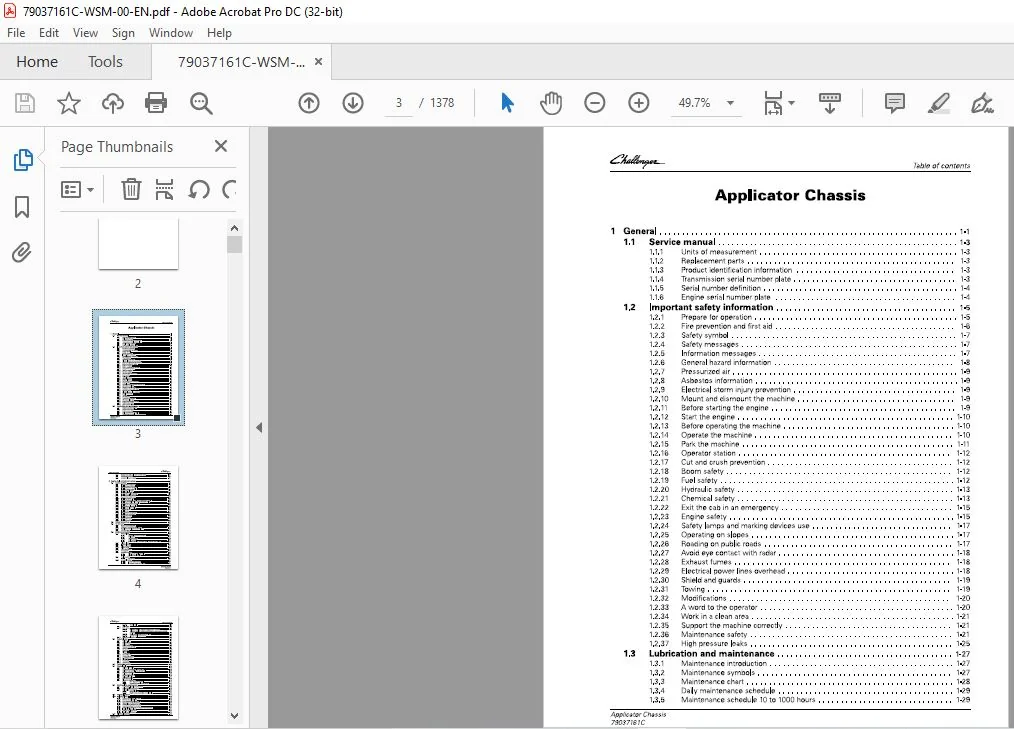Zoom out with minus icon

pyautogui.click(x=594, y=103)
